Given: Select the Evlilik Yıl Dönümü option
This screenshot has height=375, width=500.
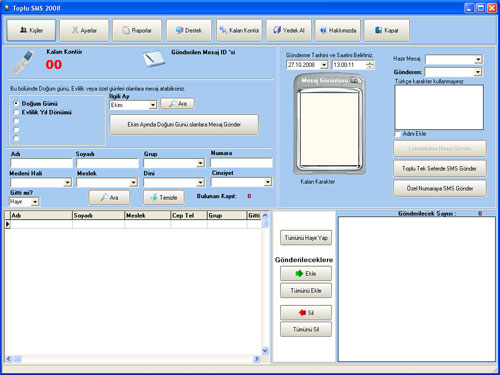Looking at the screenshot, I should pos(16,112).
